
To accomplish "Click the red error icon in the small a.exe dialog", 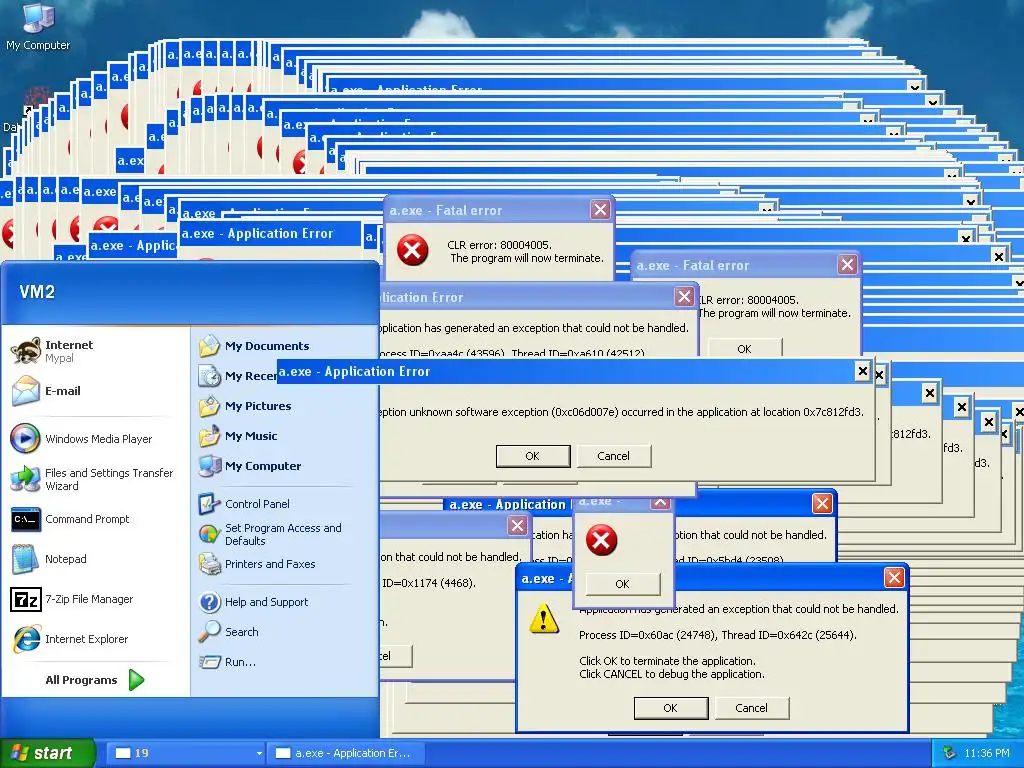I will [x=601, y=540].
